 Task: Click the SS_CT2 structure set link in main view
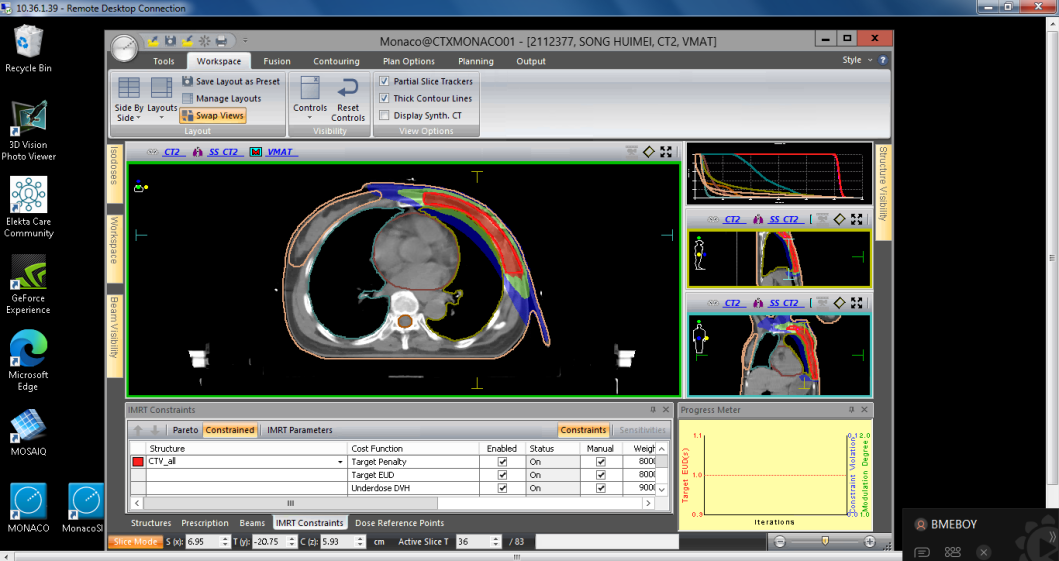(x=224, y=152)
